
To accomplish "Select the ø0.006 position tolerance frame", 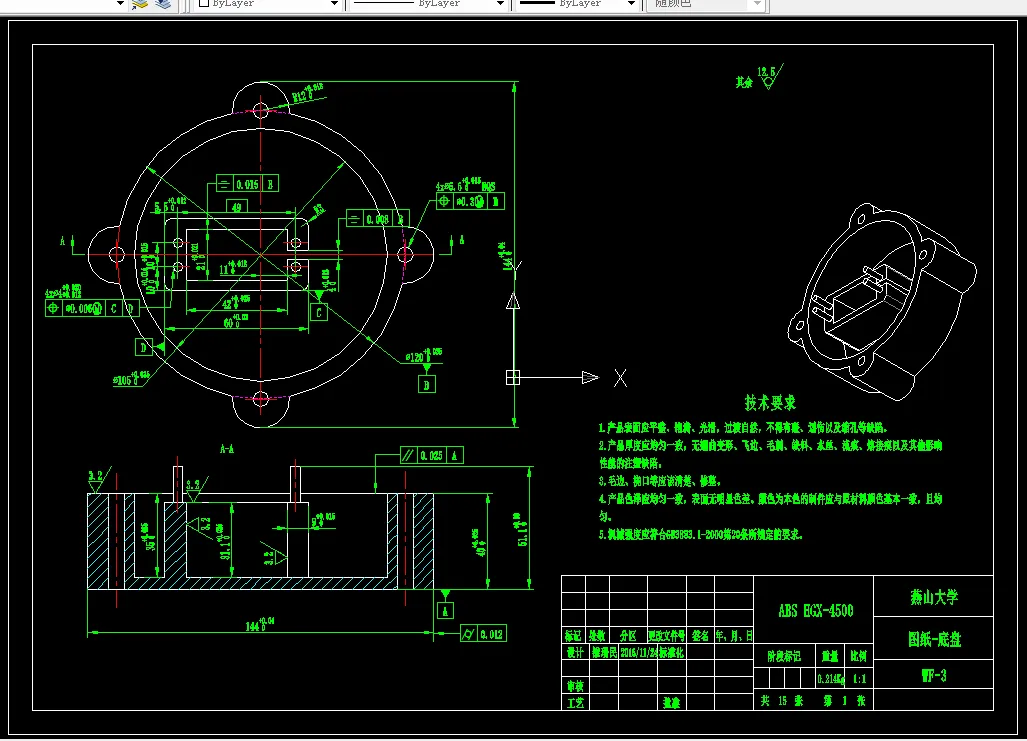I will point(92,308).
